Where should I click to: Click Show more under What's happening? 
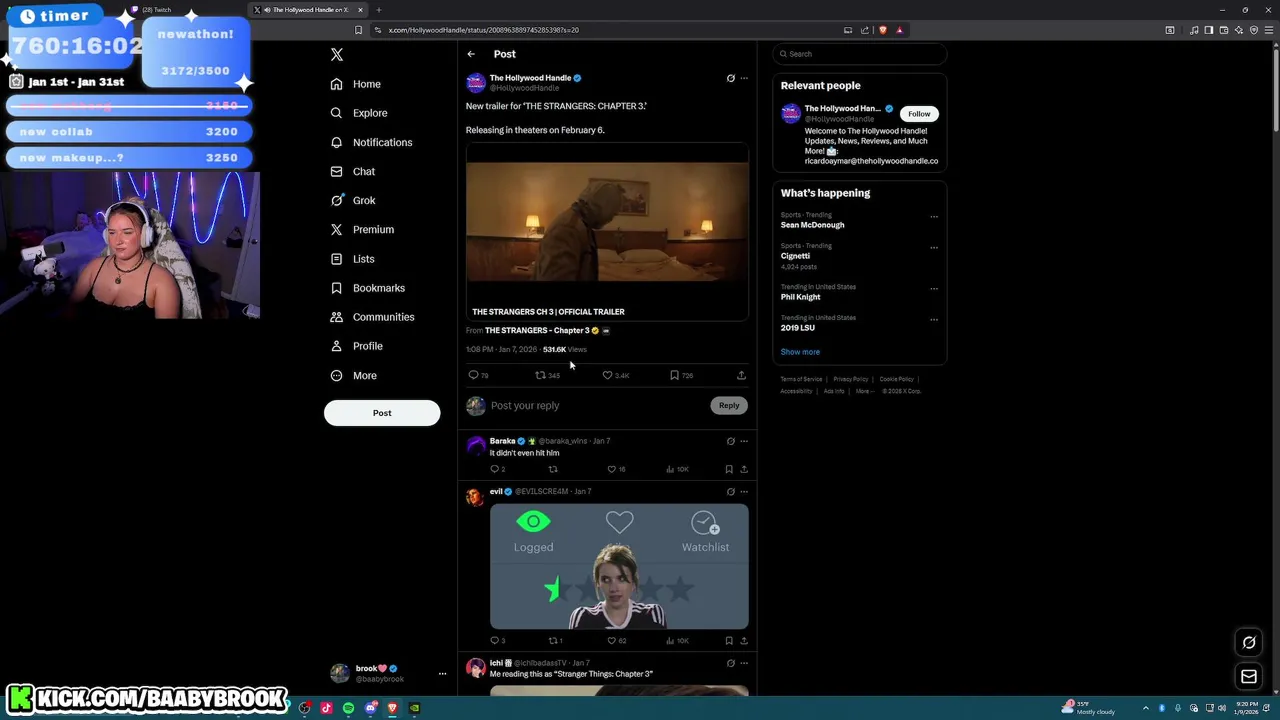(x=800, y=352)
